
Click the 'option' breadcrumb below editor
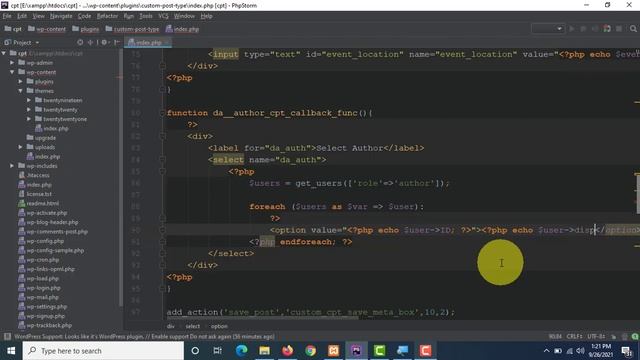(219, 326)
